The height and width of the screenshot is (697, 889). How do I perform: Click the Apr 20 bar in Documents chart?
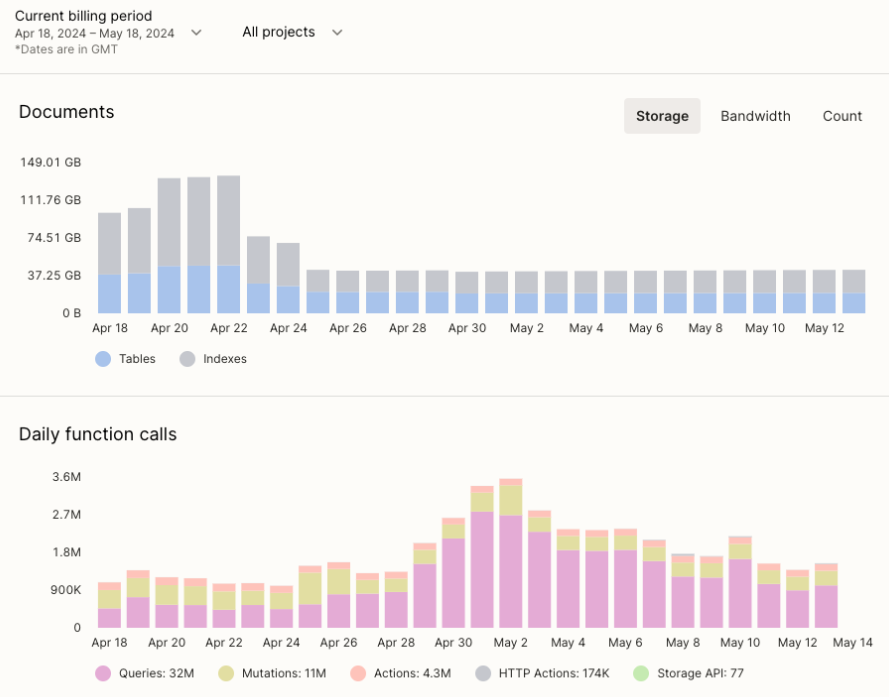pos(169,246)
